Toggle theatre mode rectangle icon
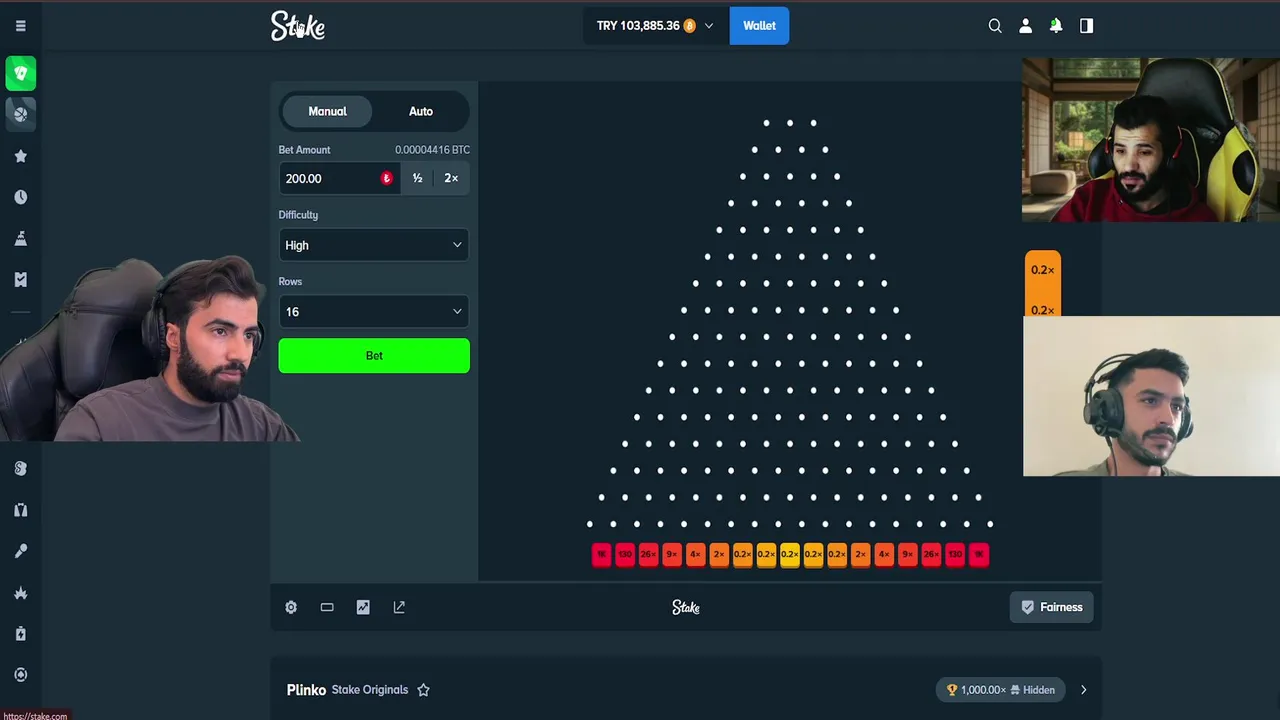Viewport: 1280px width, 720px height. (x=327, y=607)
